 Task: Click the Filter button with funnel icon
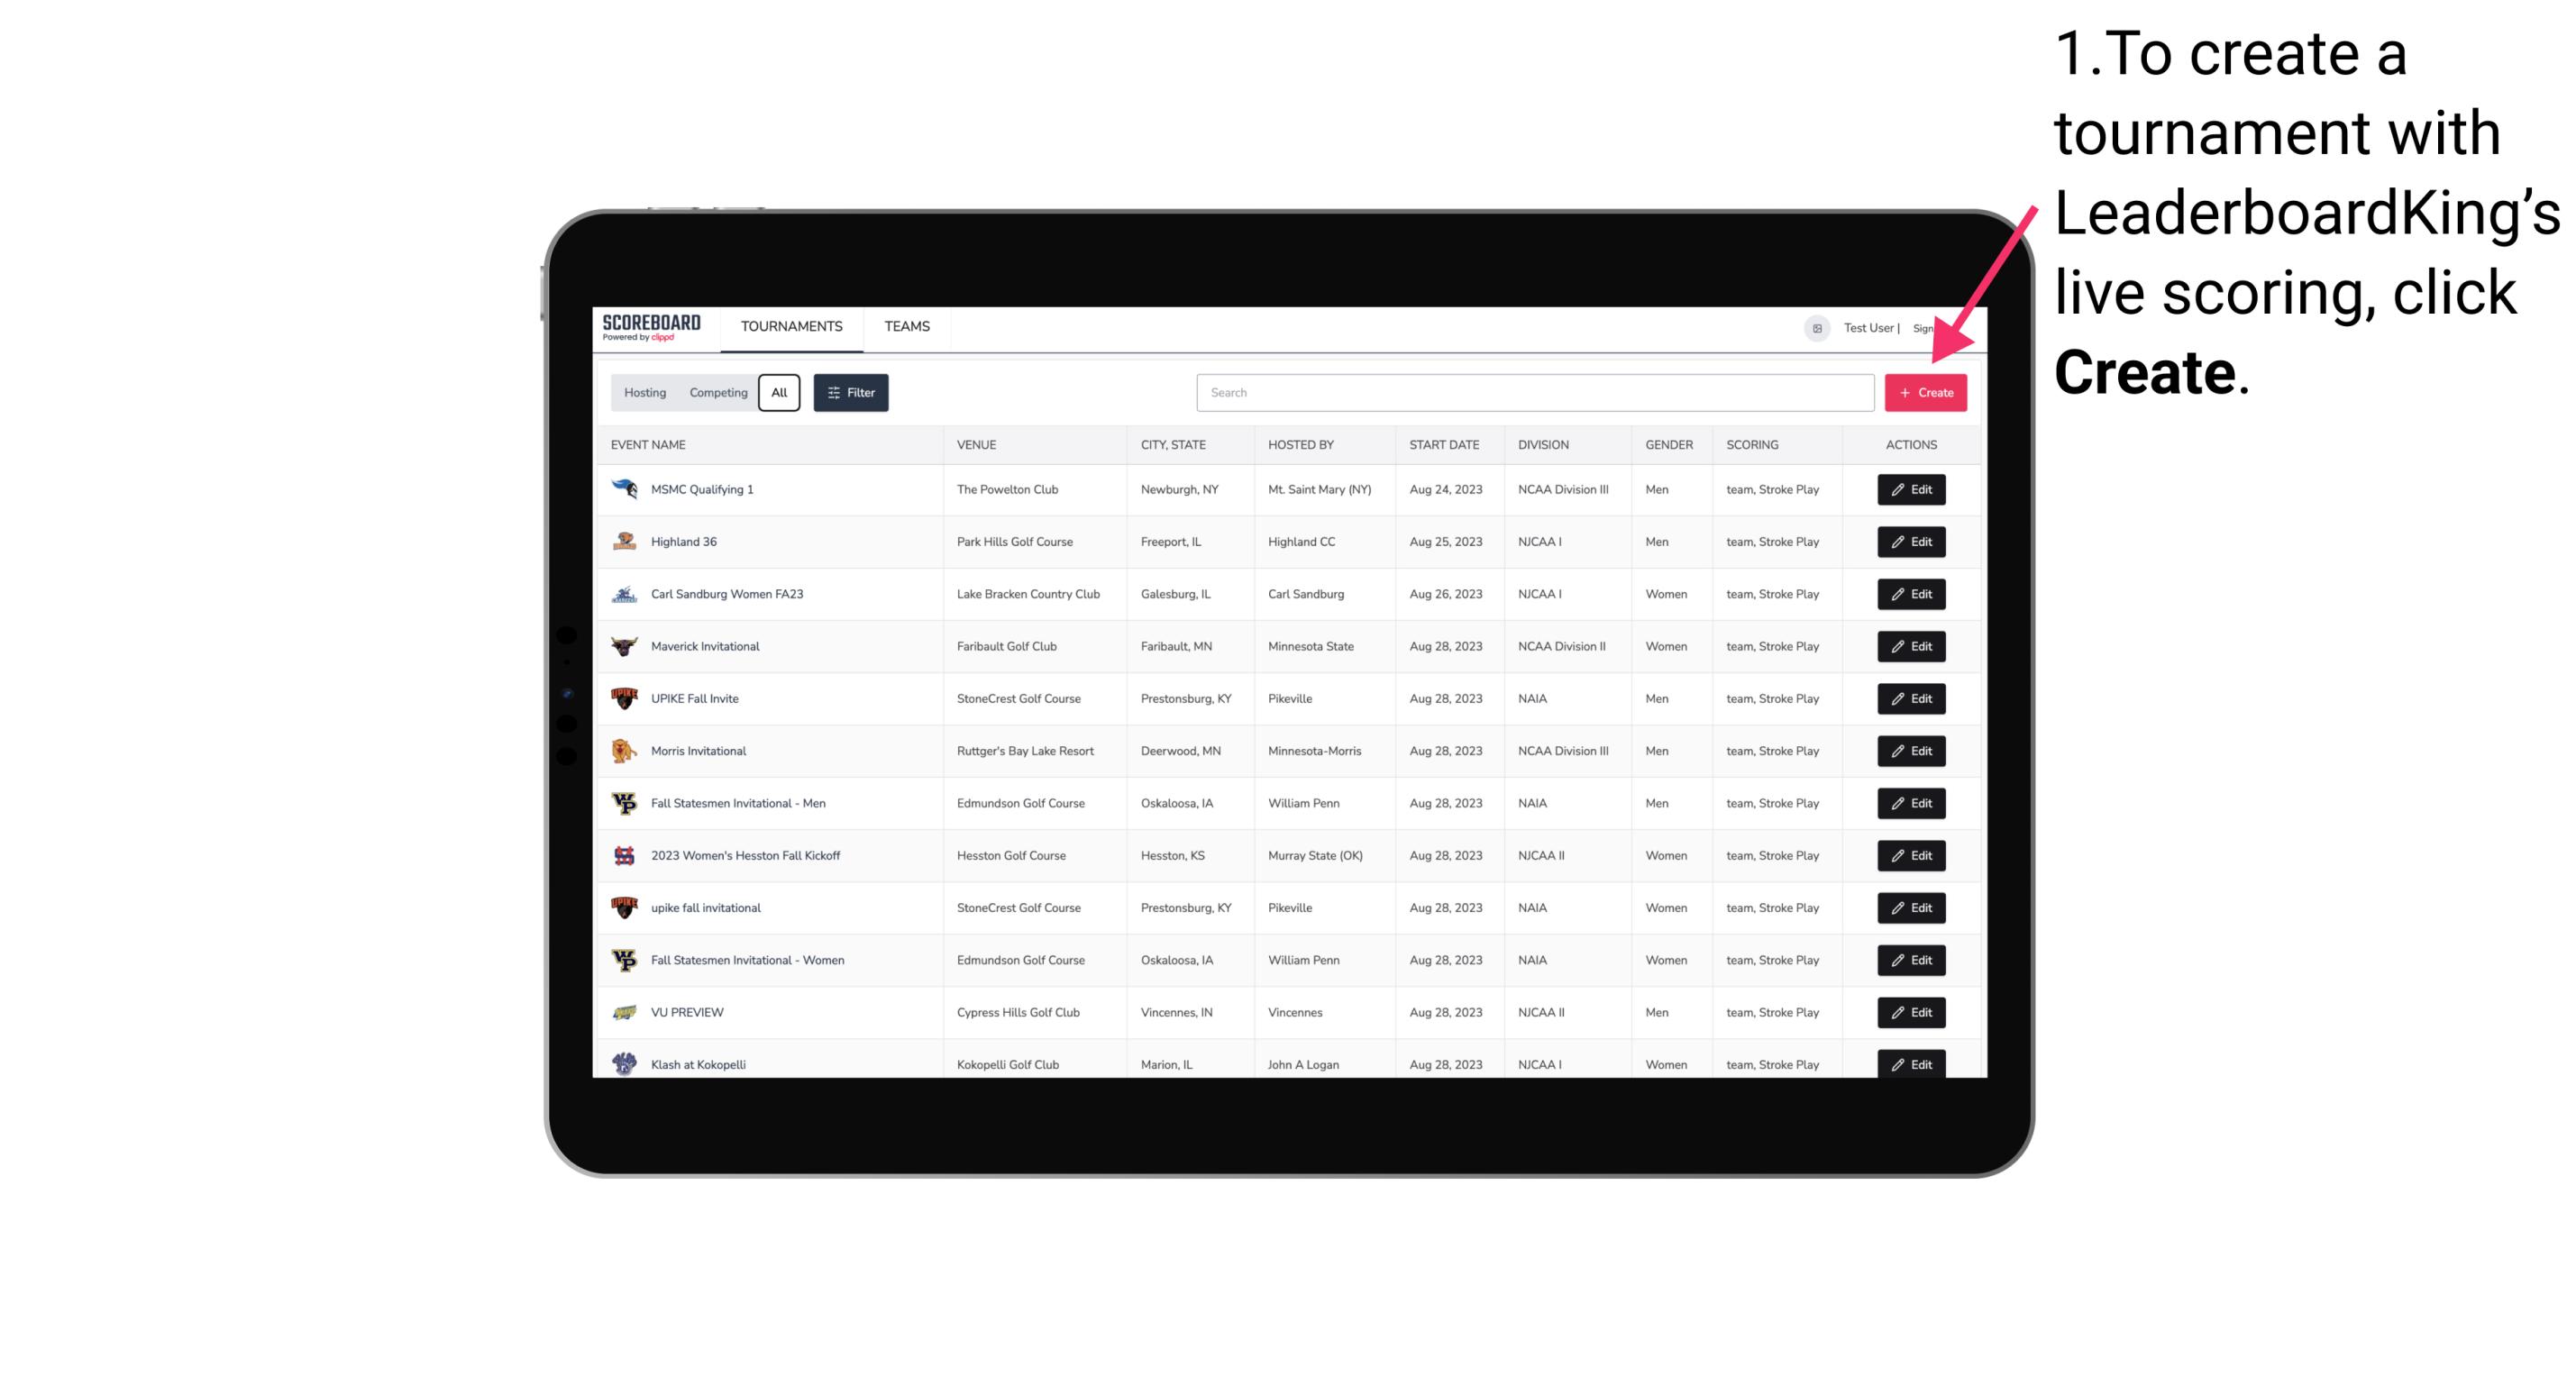852,393
